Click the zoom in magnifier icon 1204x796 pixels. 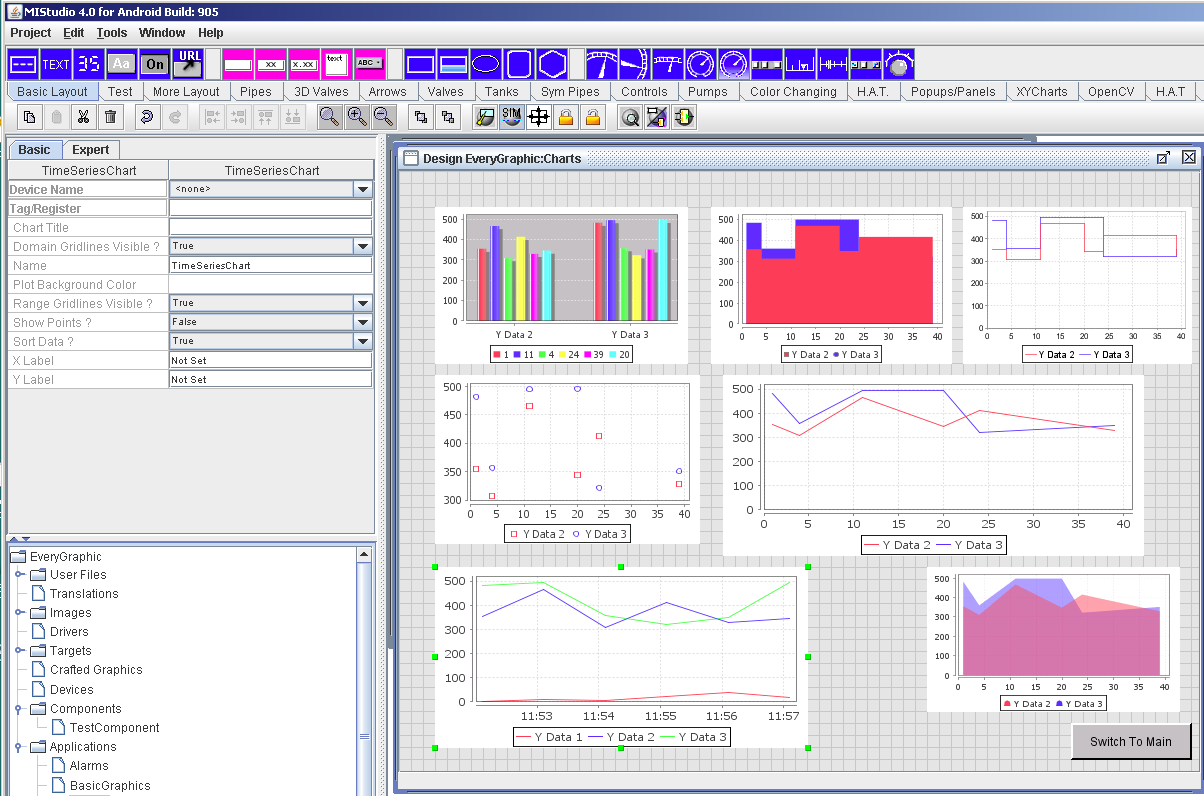357,117
